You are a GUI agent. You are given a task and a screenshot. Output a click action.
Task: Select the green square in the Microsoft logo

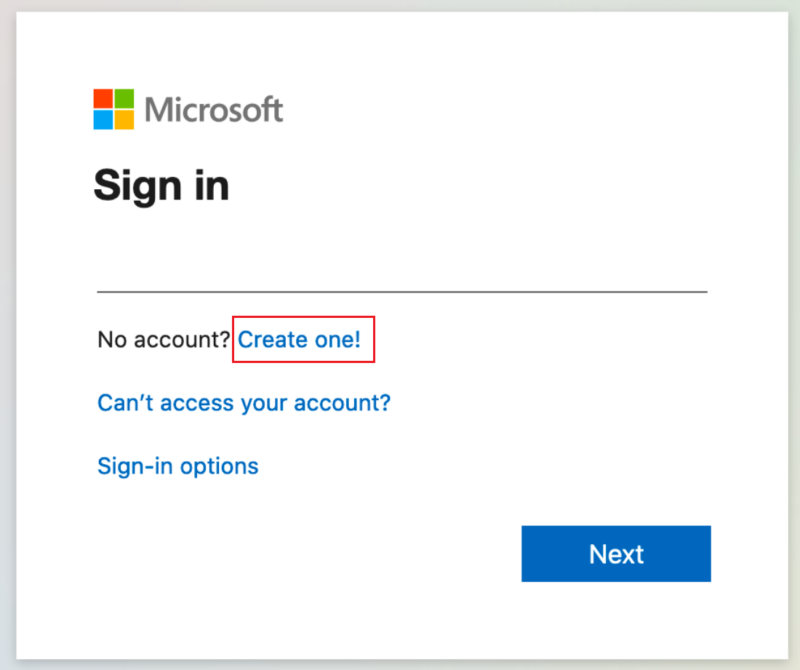[123, 98]
